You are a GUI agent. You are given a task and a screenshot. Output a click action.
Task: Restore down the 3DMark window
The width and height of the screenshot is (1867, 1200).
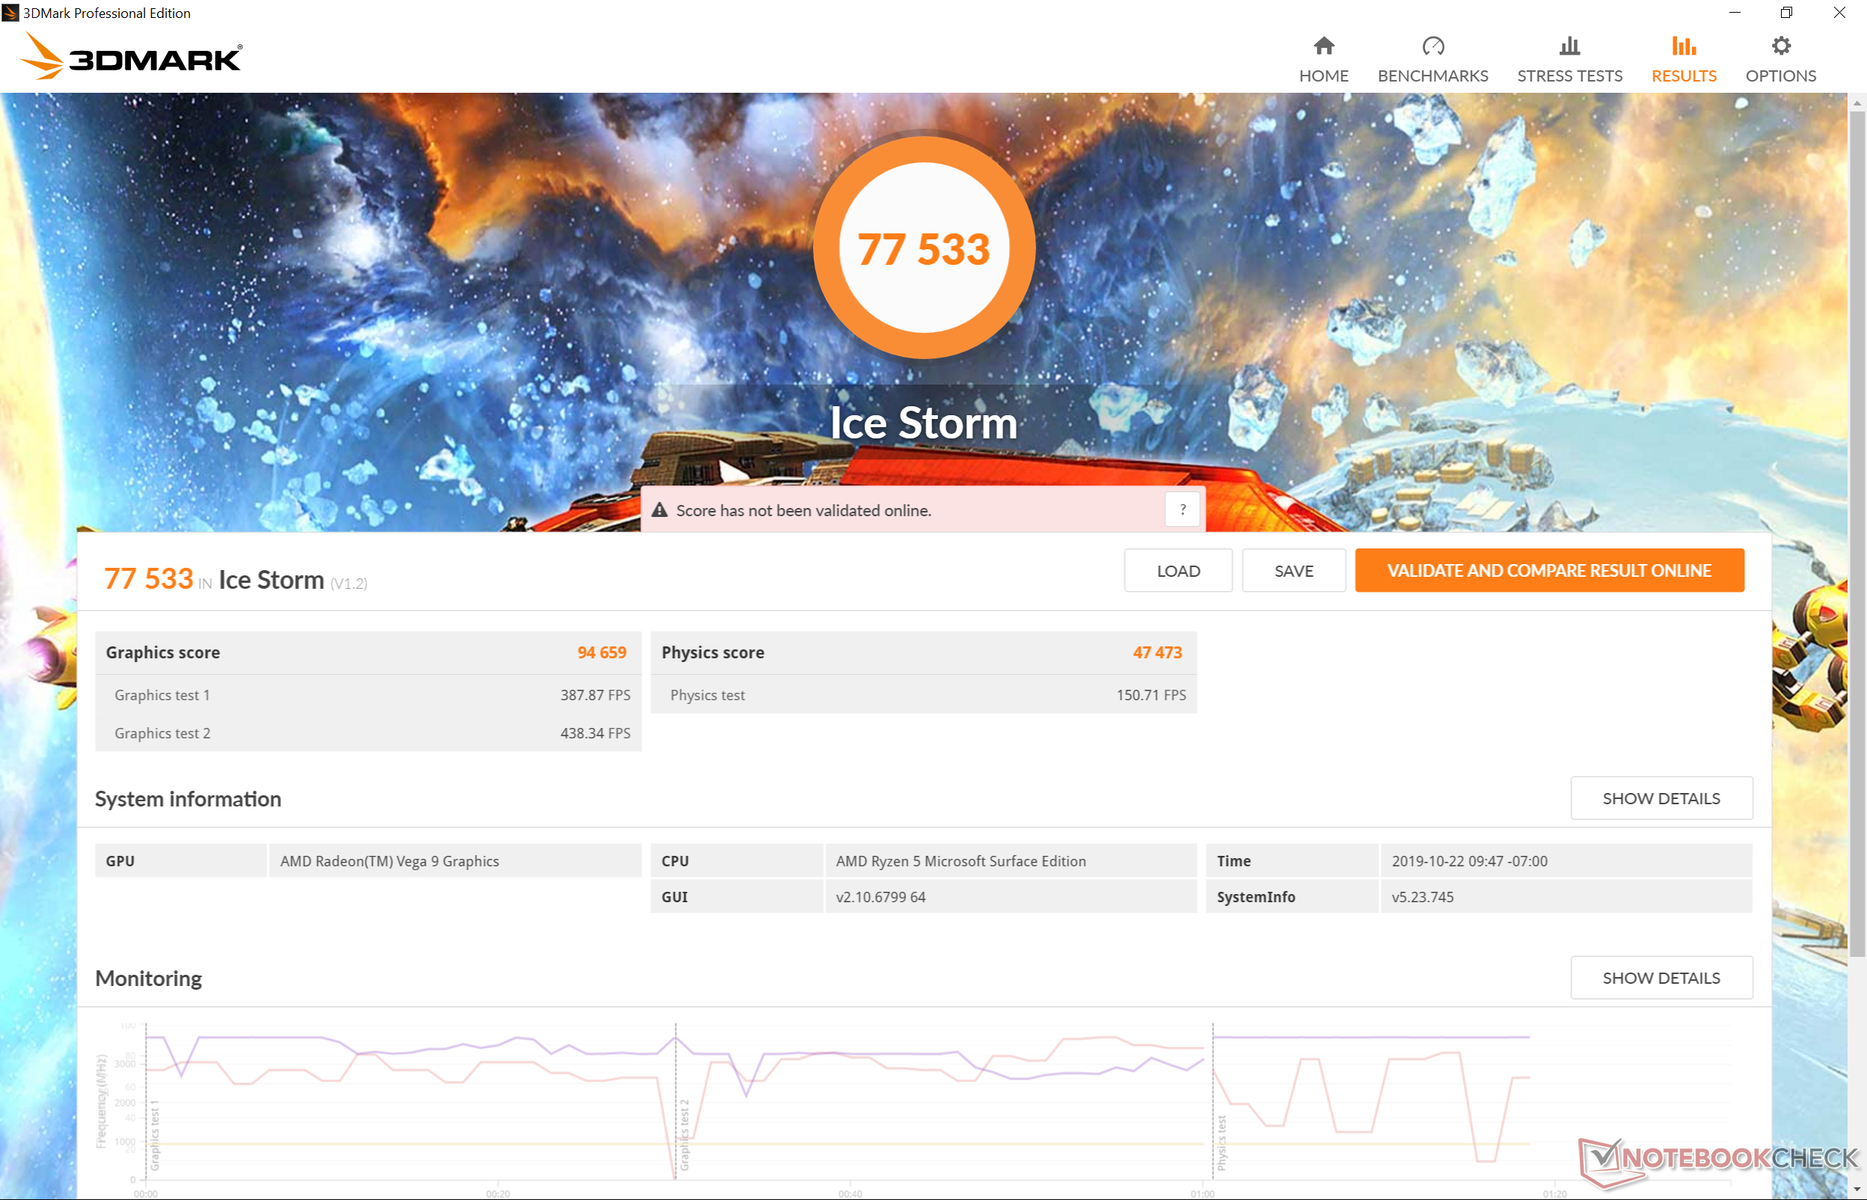[1786, 13]
